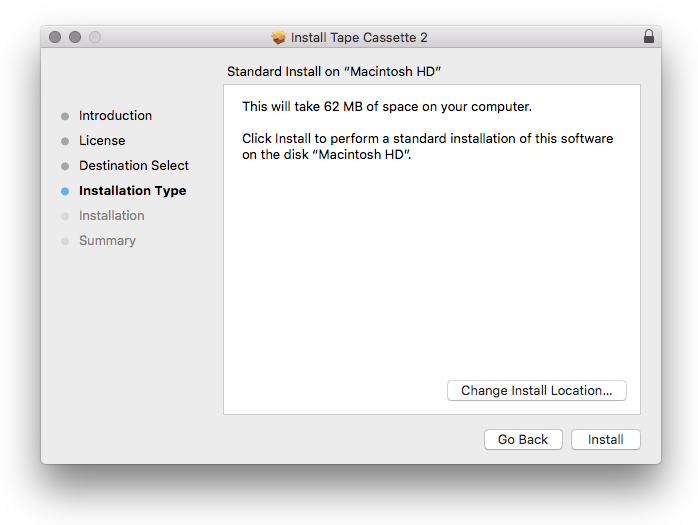Select the bold Installation Type step label
Screen dimensions: 698x525
[x=132, y=191]
